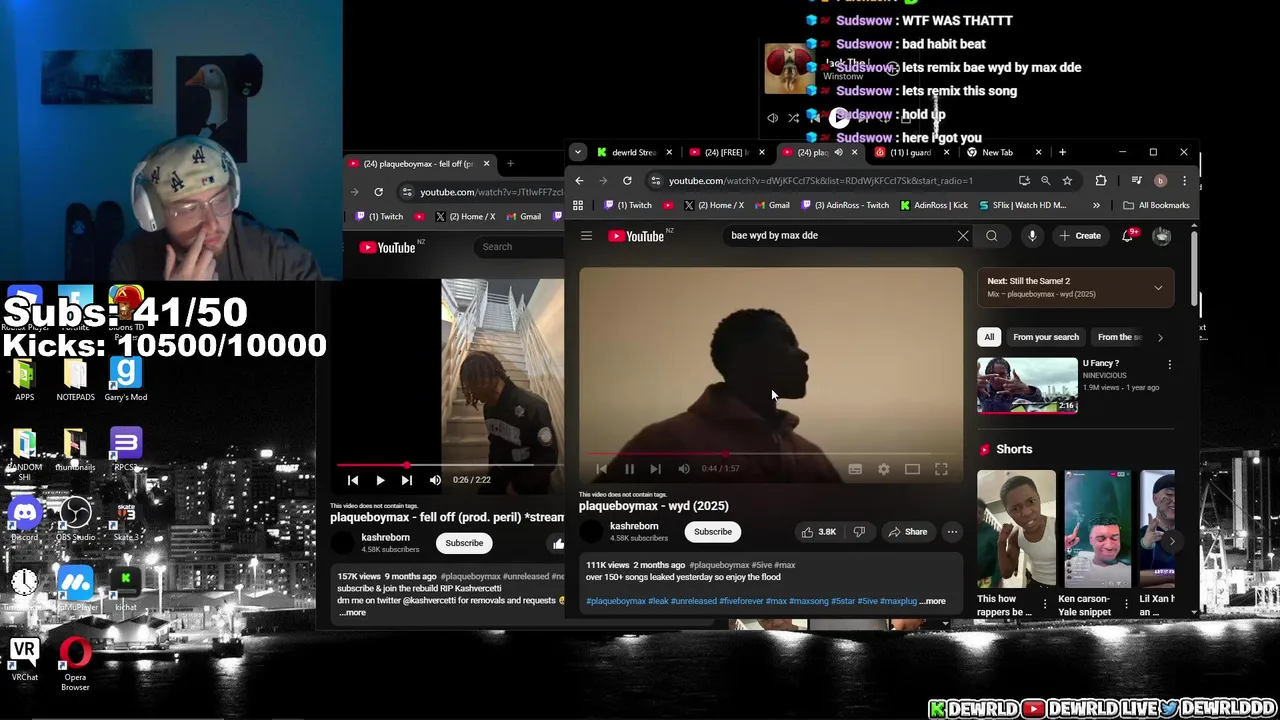Mute the front YouTube player volume
Viewport: 1280px width, 720px height.
click(x=684, y=469)
